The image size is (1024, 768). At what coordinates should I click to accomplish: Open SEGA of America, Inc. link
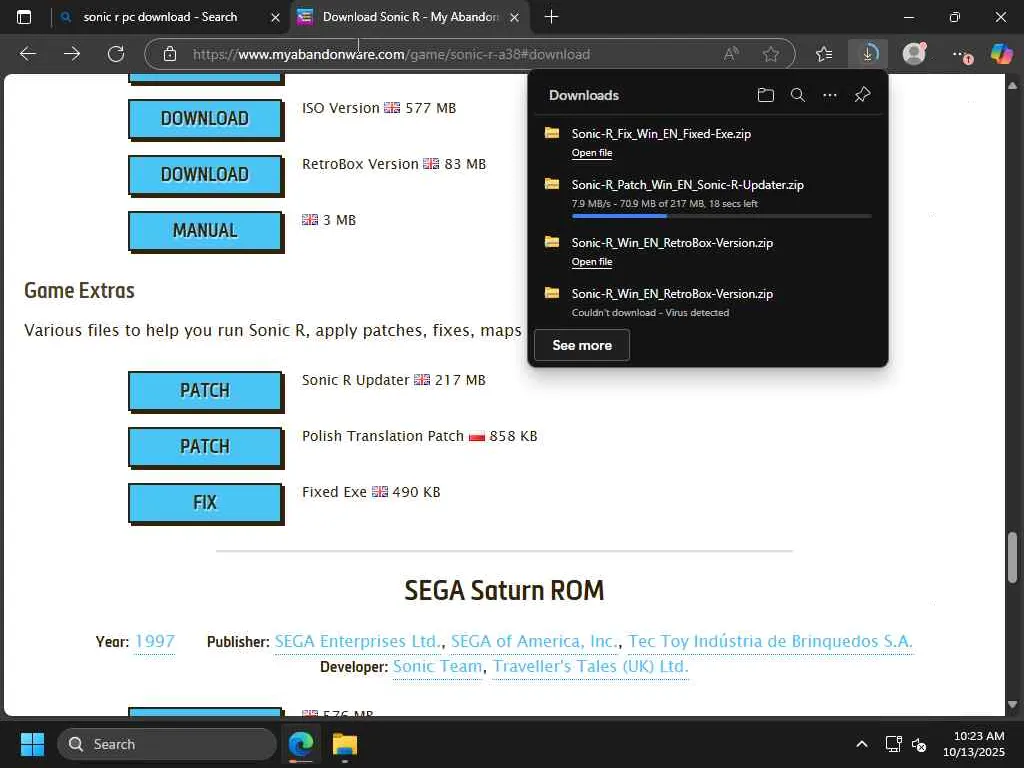coord(535,641)
